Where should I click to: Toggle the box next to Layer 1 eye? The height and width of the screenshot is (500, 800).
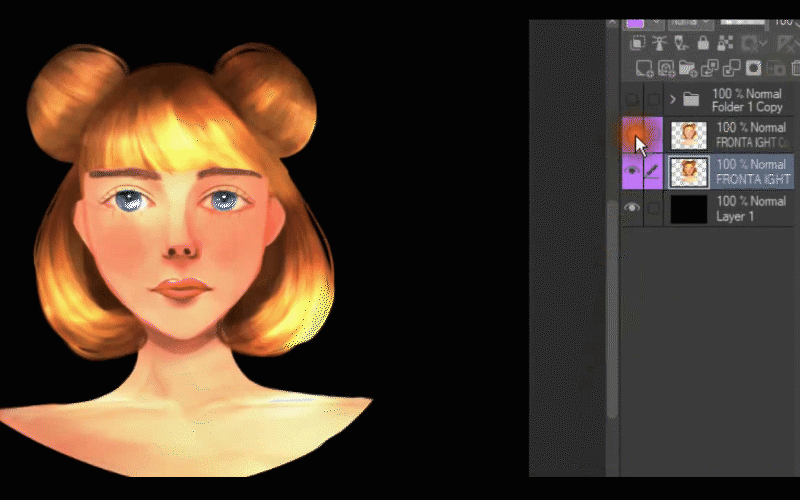[653, 208]
